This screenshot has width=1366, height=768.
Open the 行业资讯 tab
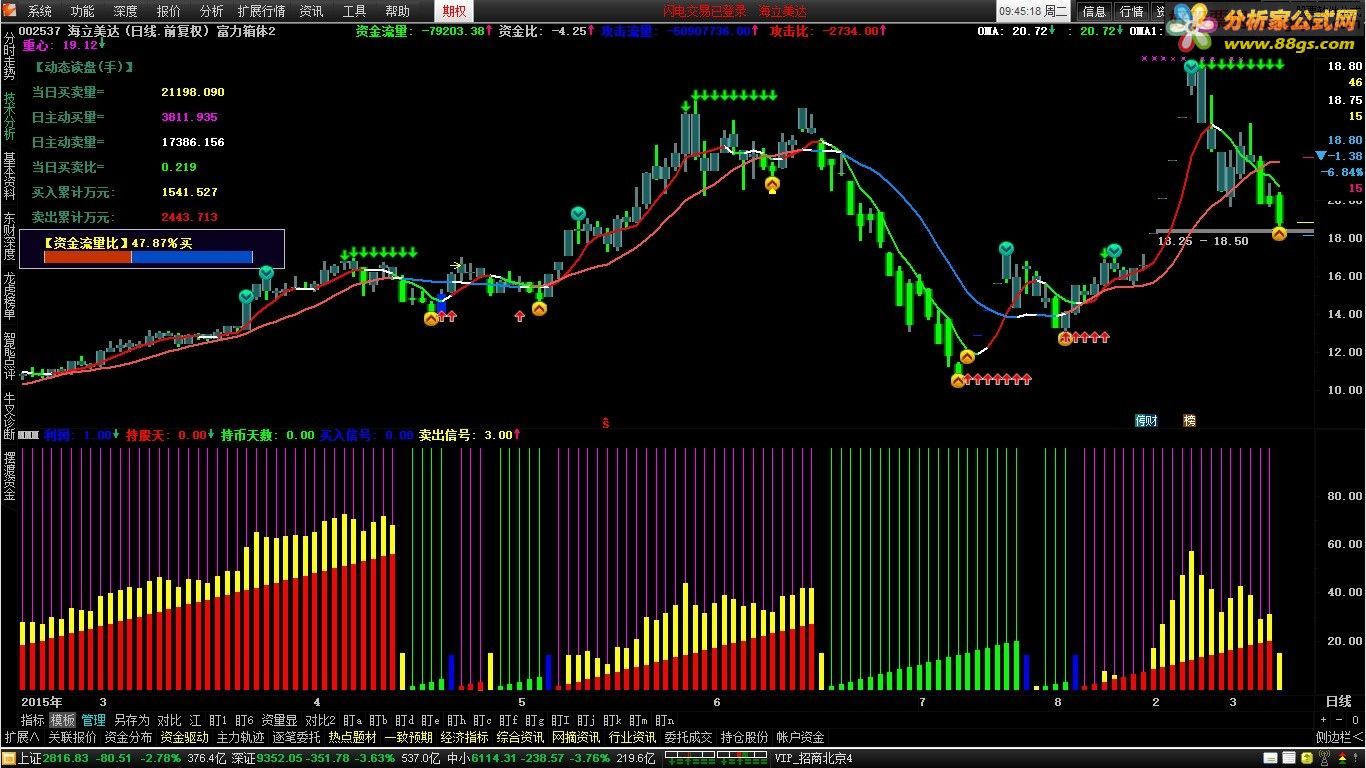pos(633,738)
